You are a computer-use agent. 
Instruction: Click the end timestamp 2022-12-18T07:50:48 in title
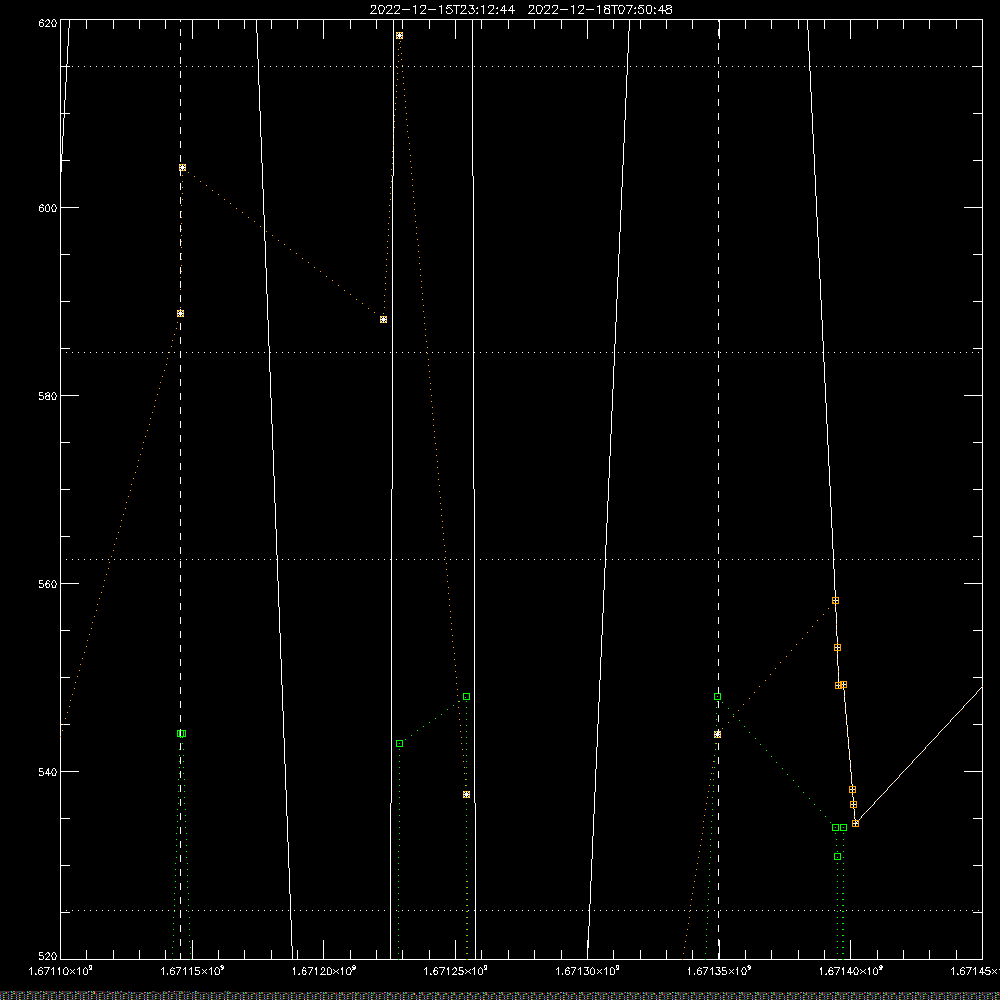click(x=599, y=10)
